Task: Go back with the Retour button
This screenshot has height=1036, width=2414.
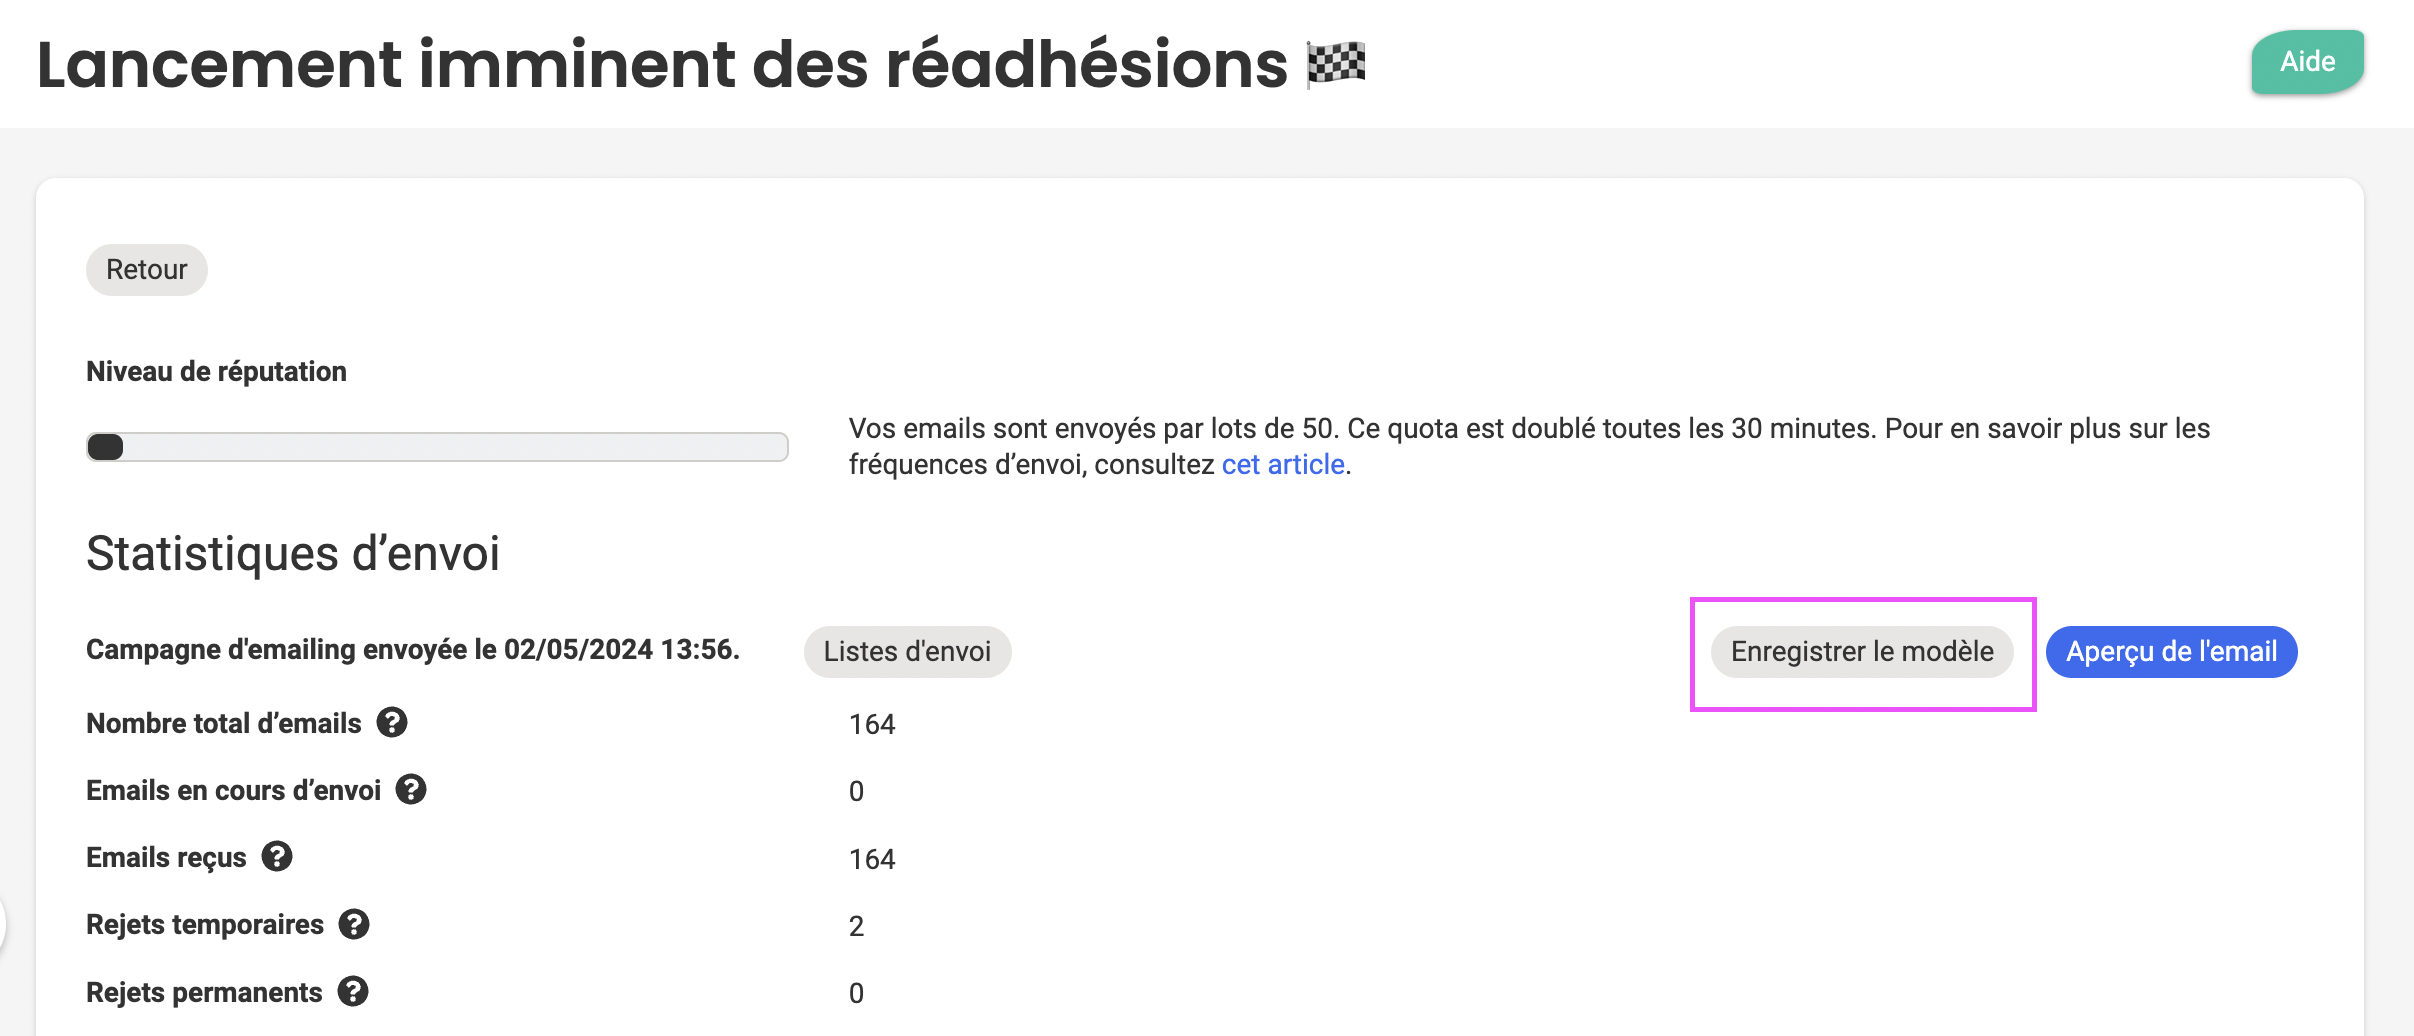Action: click(147, 270)
